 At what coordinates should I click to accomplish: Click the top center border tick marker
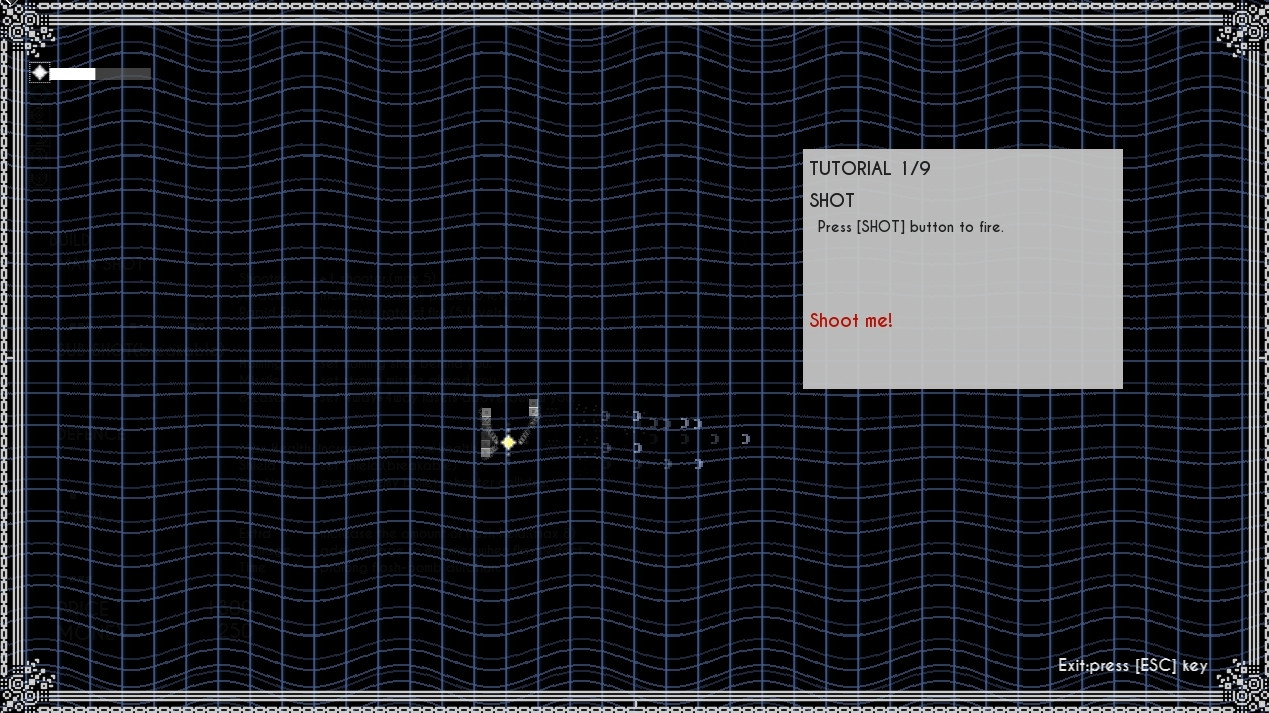click(635, 8)
